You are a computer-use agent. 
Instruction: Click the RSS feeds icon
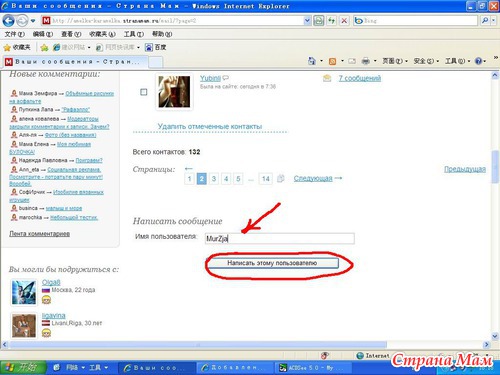332,61
